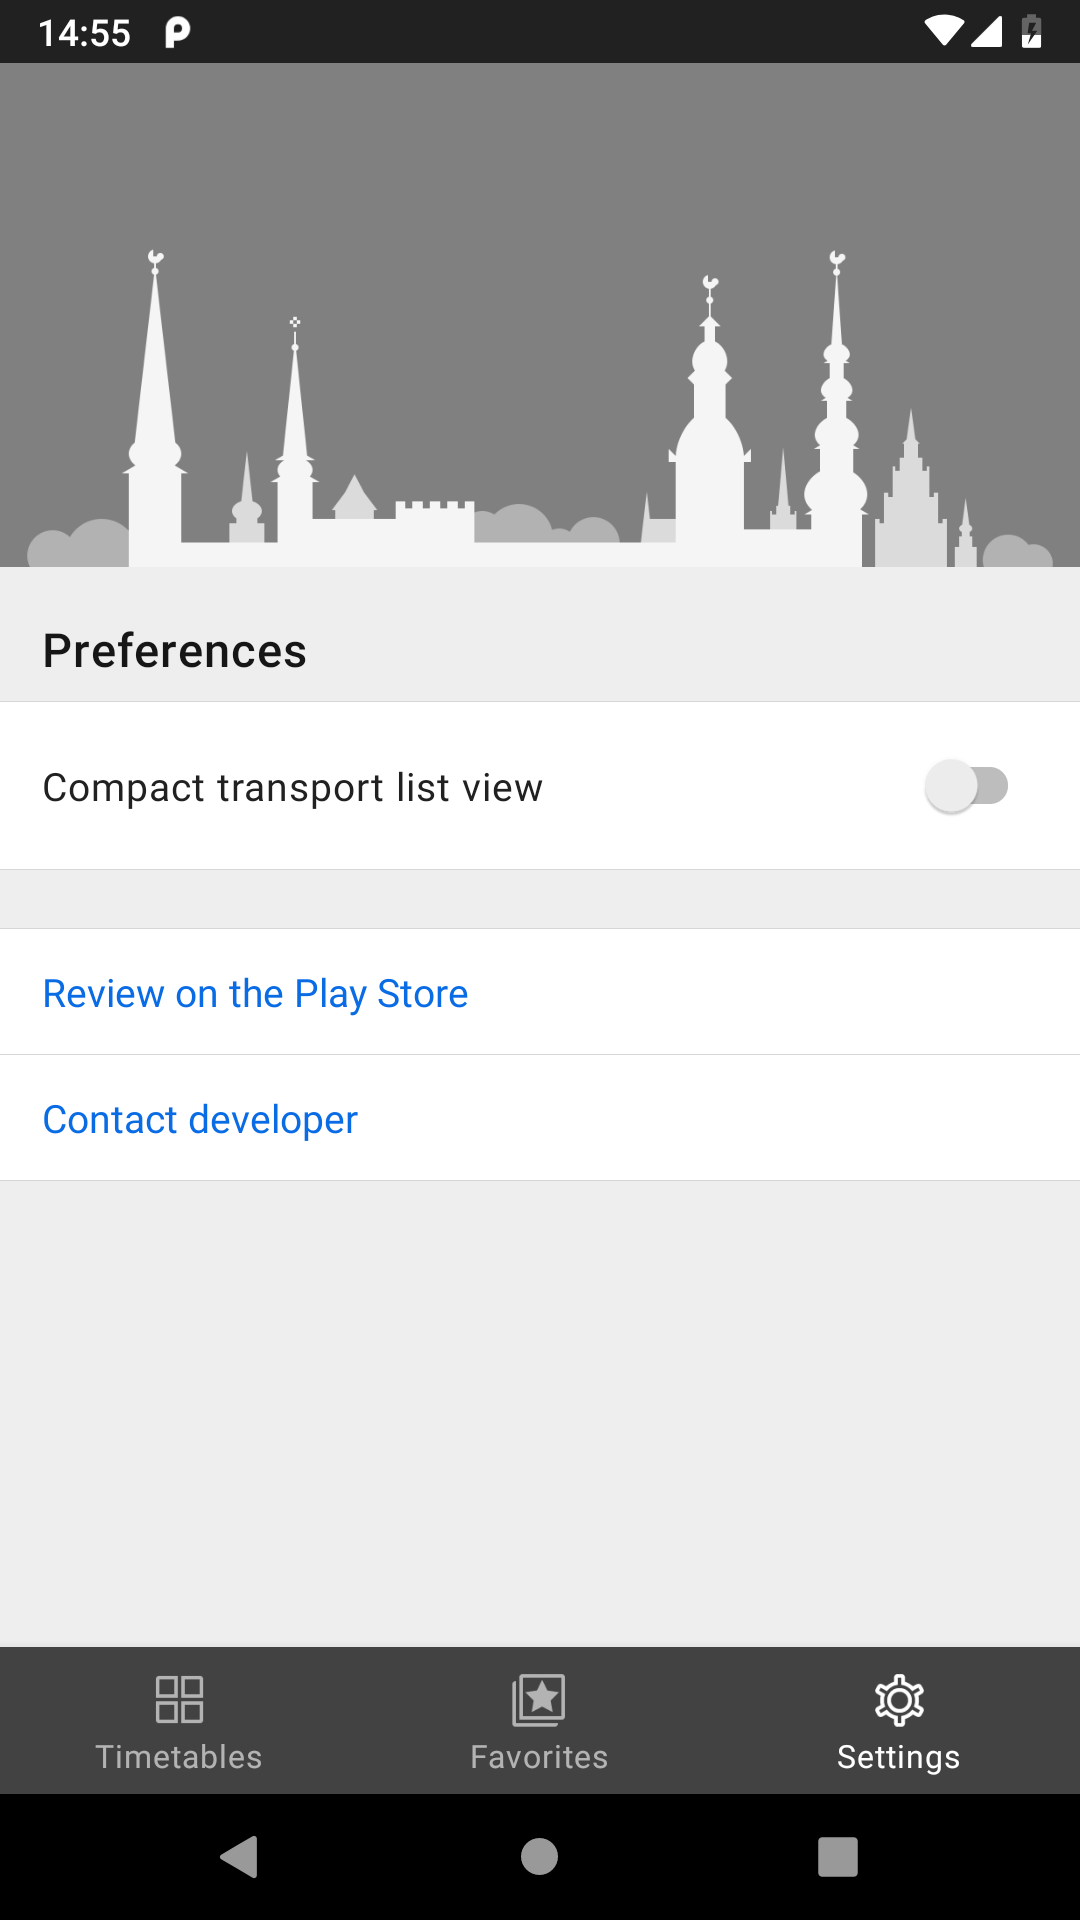Tap the Preferences section heading
The image size is (1080, 1920).
click(x=175, y=651)
